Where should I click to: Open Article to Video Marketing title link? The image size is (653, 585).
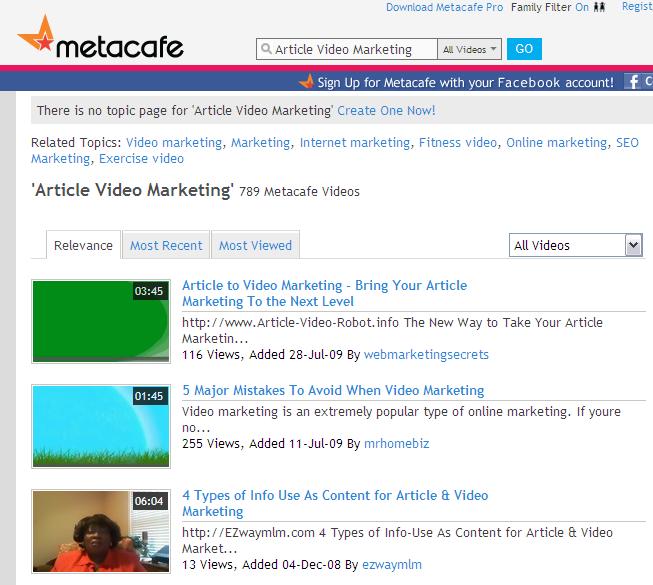[x=324, y=293]
